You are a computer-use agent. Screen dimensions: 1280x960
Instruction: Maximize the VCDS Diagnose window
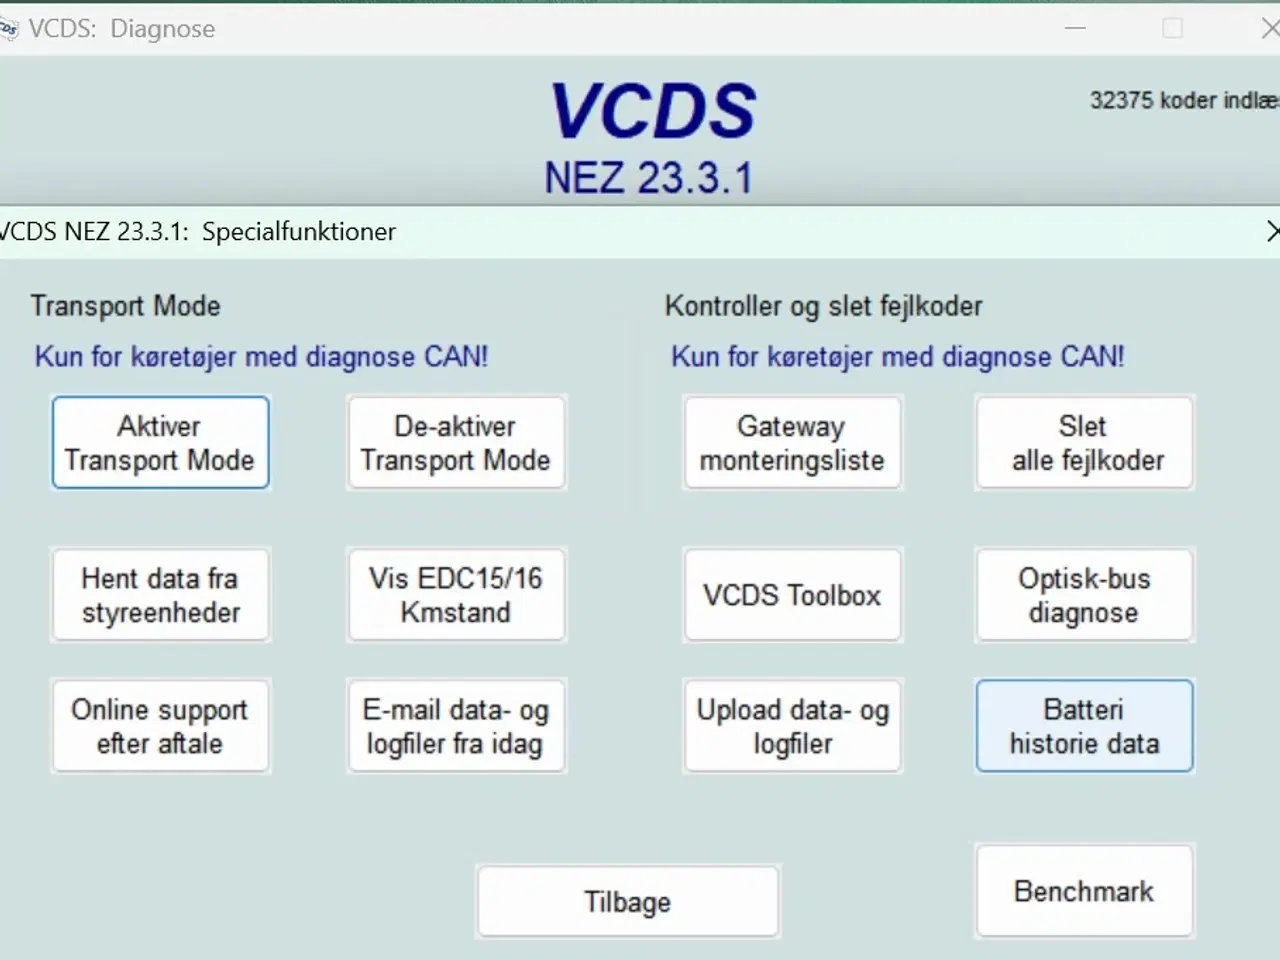[1173, 28]
